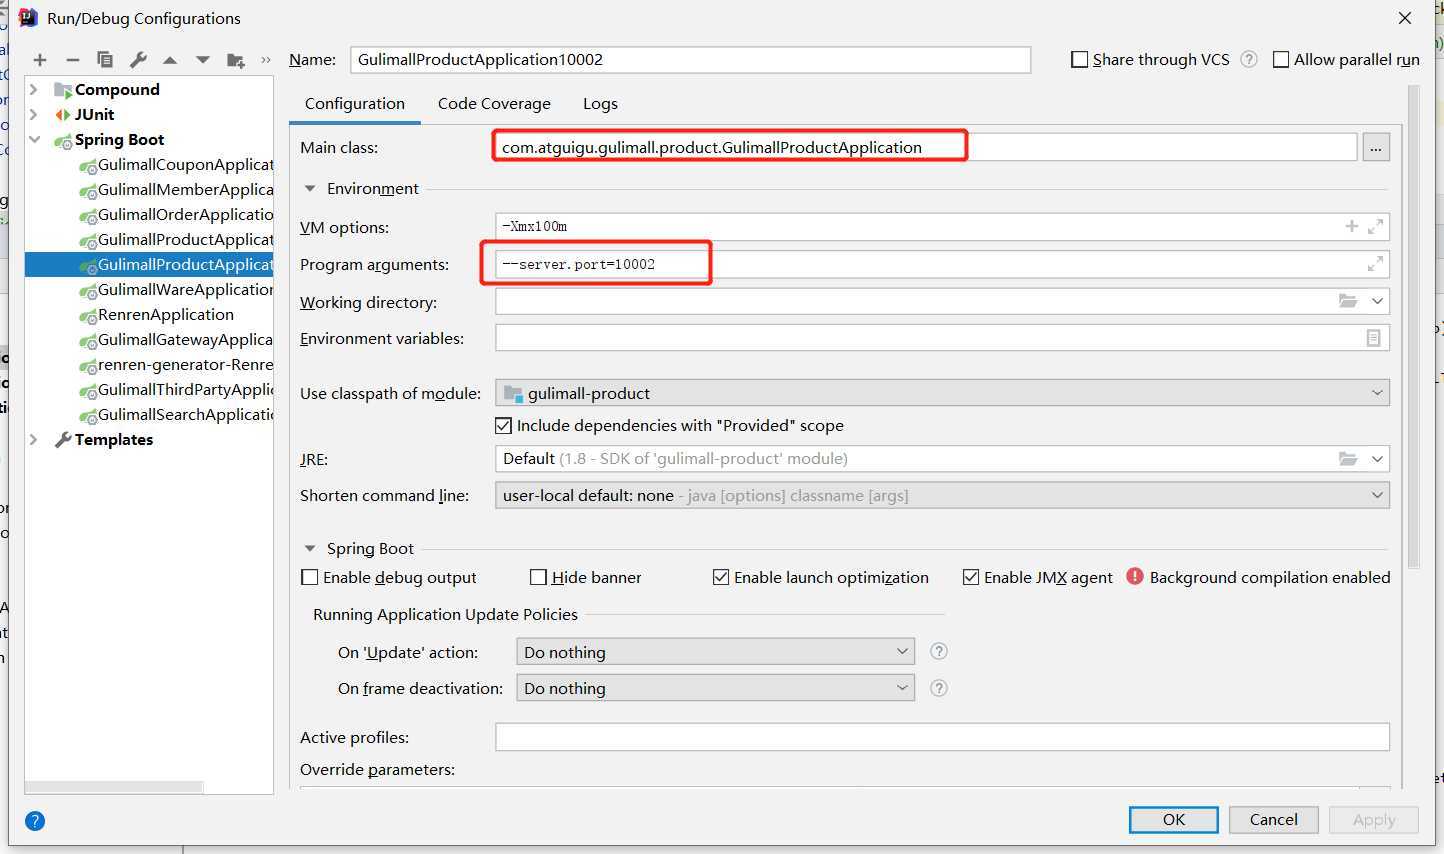Click the Active profiles input field
1444x854 pixels.
[x=942, y=737]
